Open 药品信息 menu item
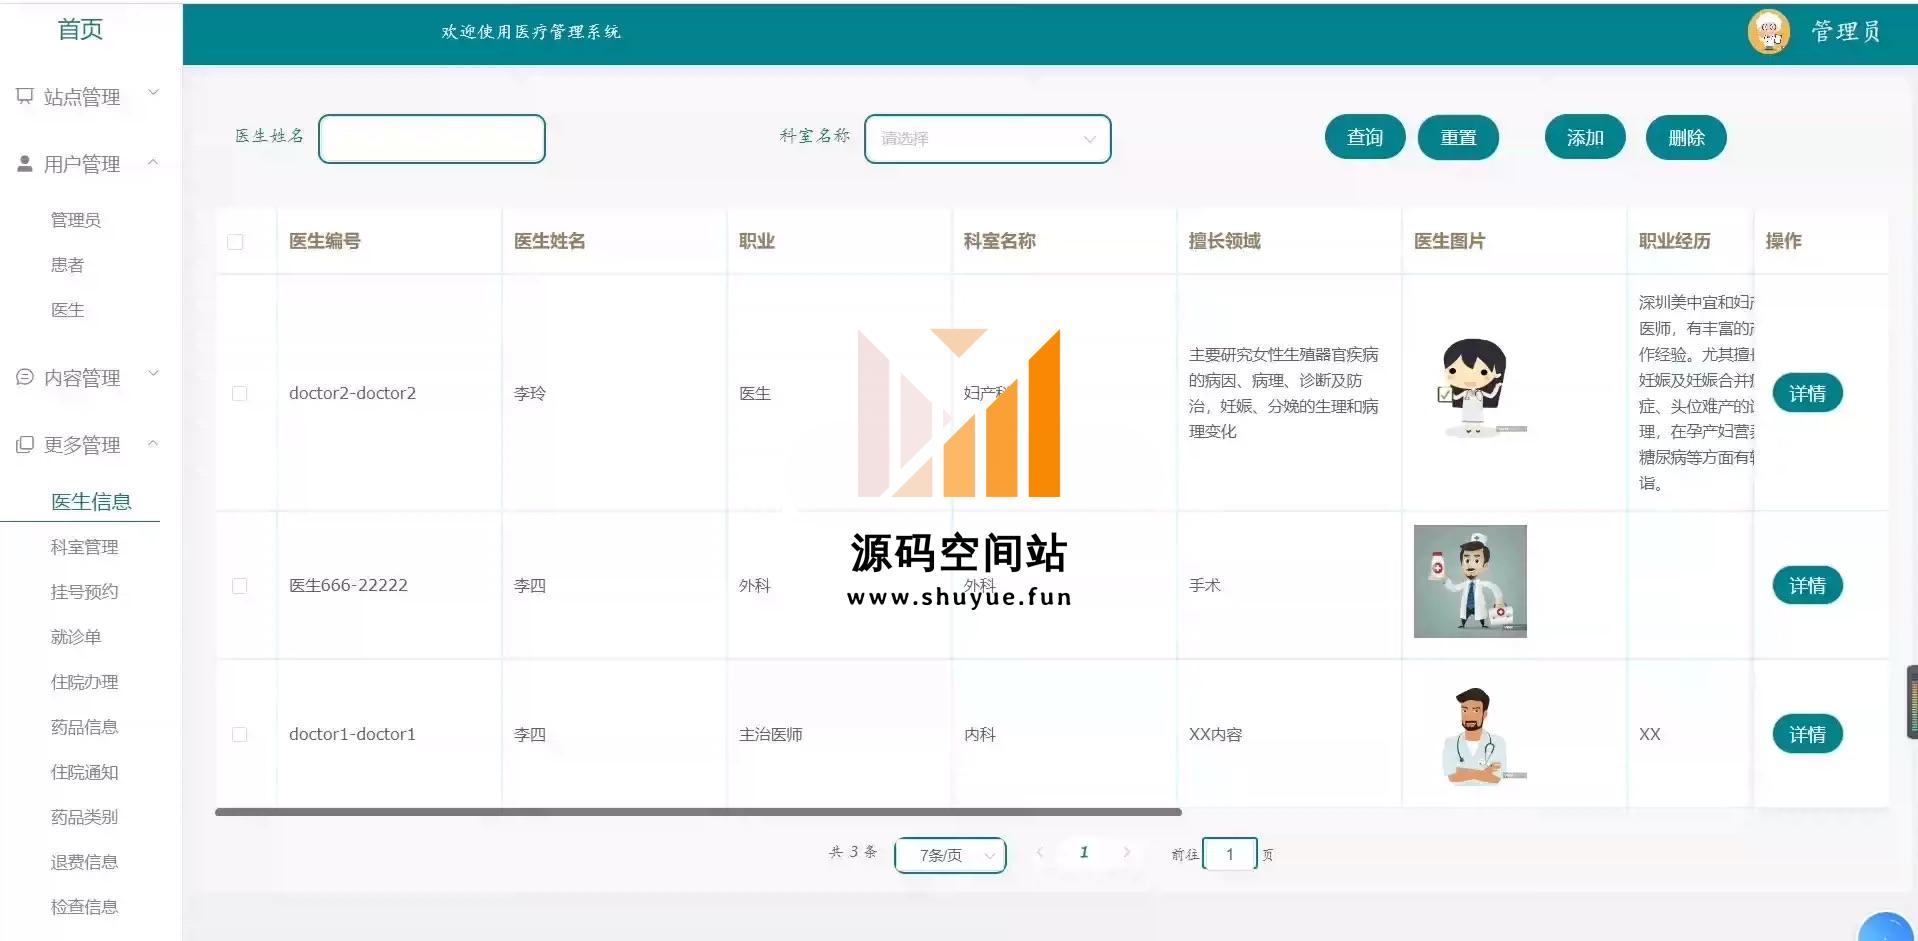 tap(84, 727)
